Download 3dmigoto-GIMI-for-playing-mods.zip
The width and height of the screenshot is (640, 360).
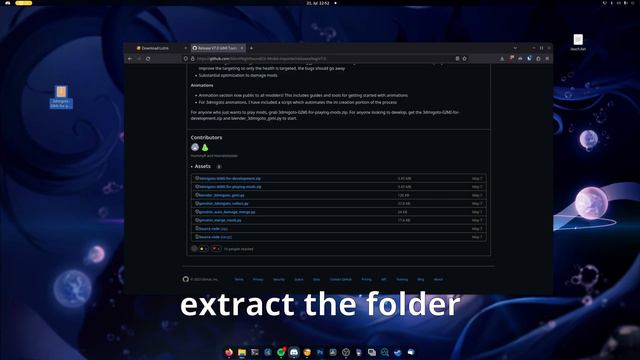click(x=230, y=187)
